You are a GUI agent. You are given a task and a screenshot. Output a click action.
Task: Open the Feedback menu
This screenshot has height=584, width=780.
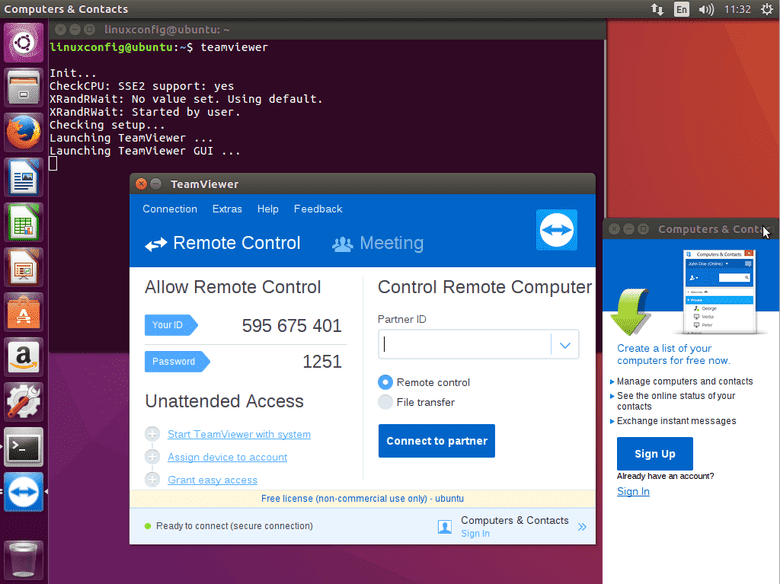coord(318,209)
